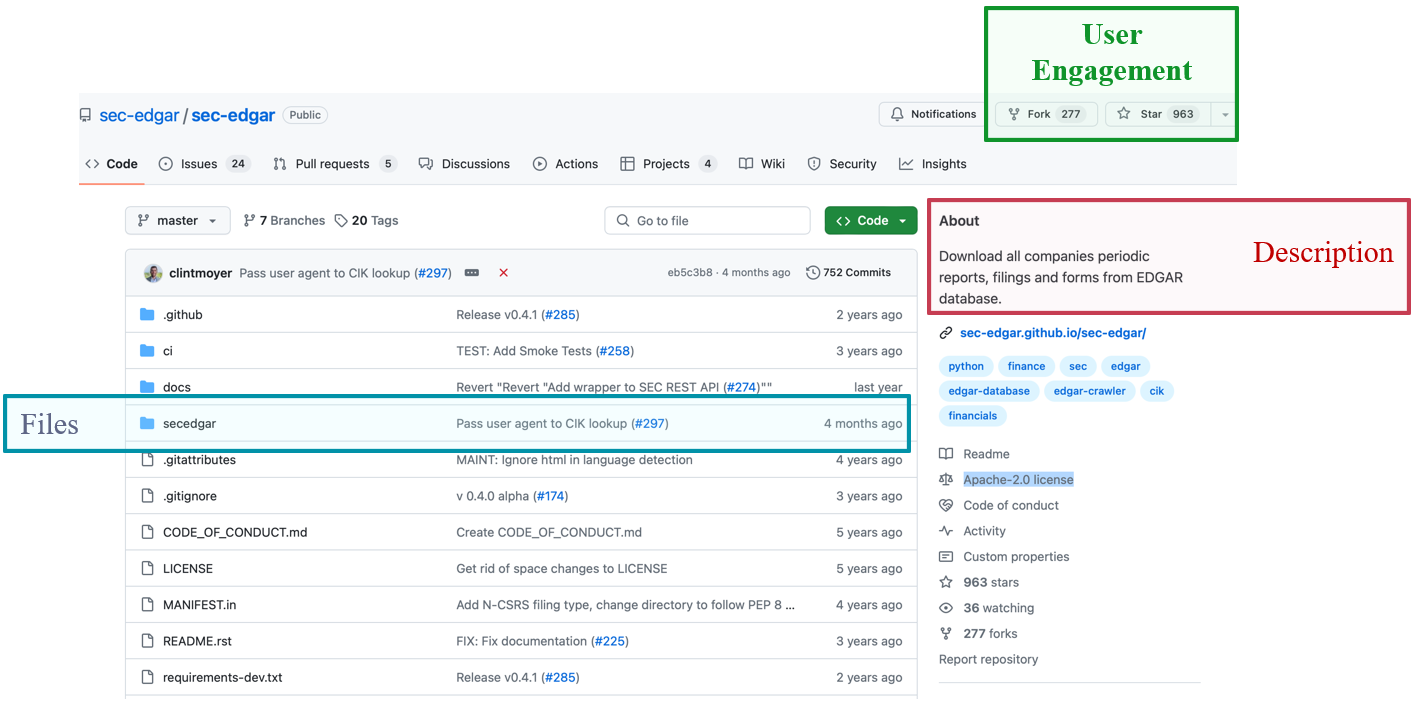
Task: Open the Projects tab
Action: coord(668,164)
